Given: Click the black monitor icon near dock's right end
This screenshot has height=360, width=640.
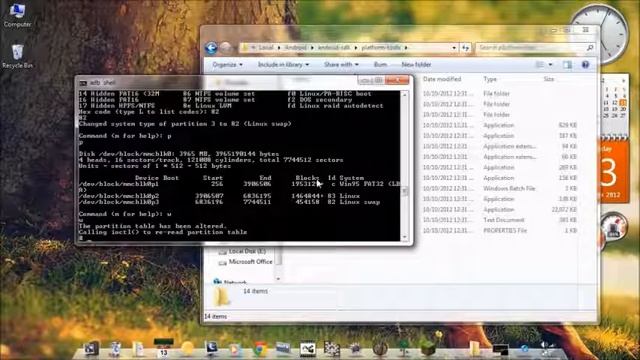Looking at the screenshot, I should coord(500,350).
